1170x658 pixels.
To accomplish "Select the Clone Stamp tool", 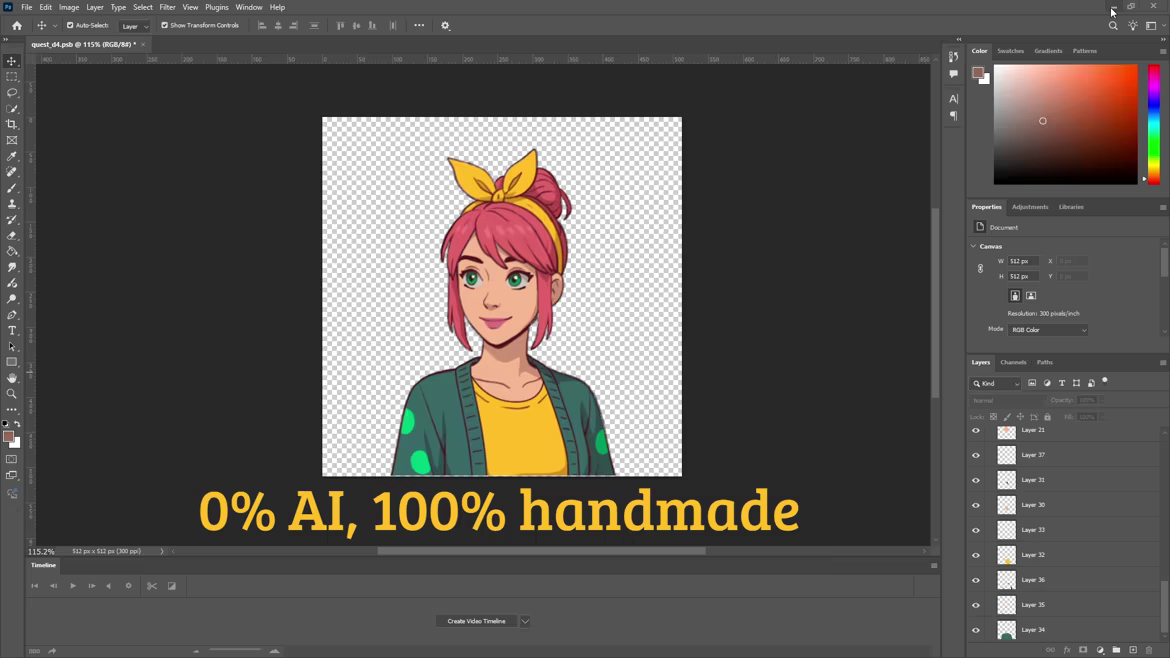I will coord(12,204).
